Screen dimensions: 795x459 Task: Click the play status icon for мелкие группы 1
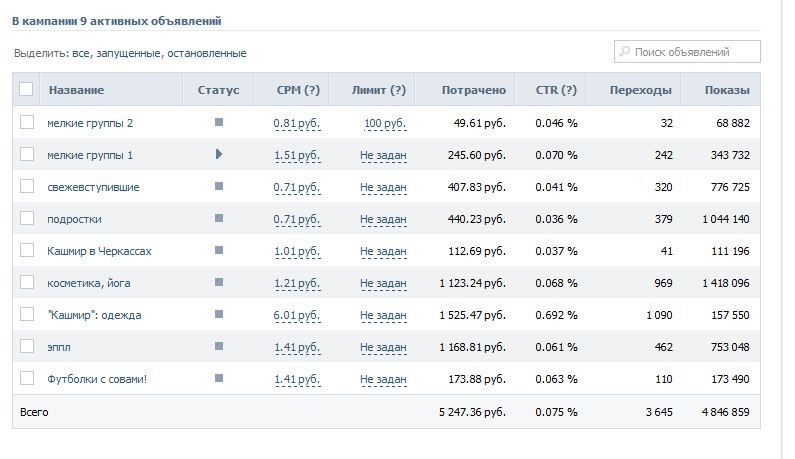[x=219, y=154]
